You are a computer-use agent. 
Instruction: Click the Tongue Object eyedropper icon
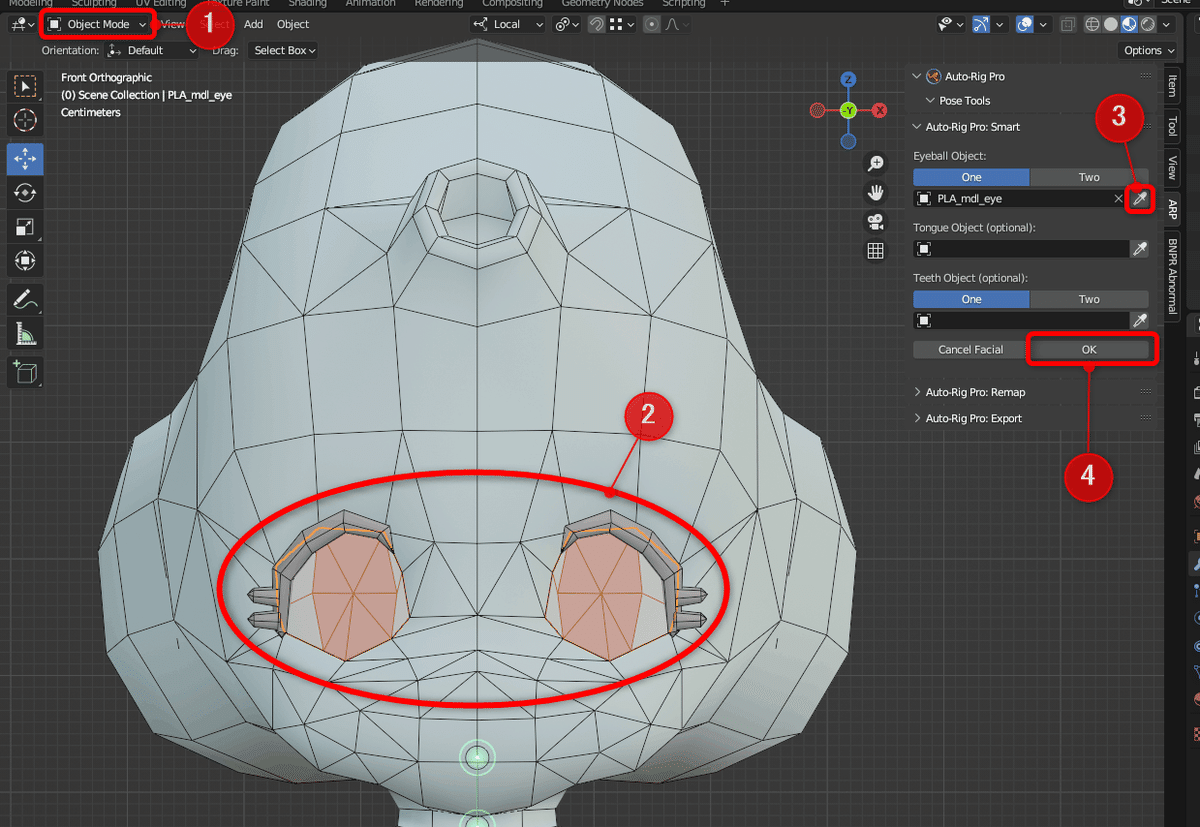[1139, 249]
